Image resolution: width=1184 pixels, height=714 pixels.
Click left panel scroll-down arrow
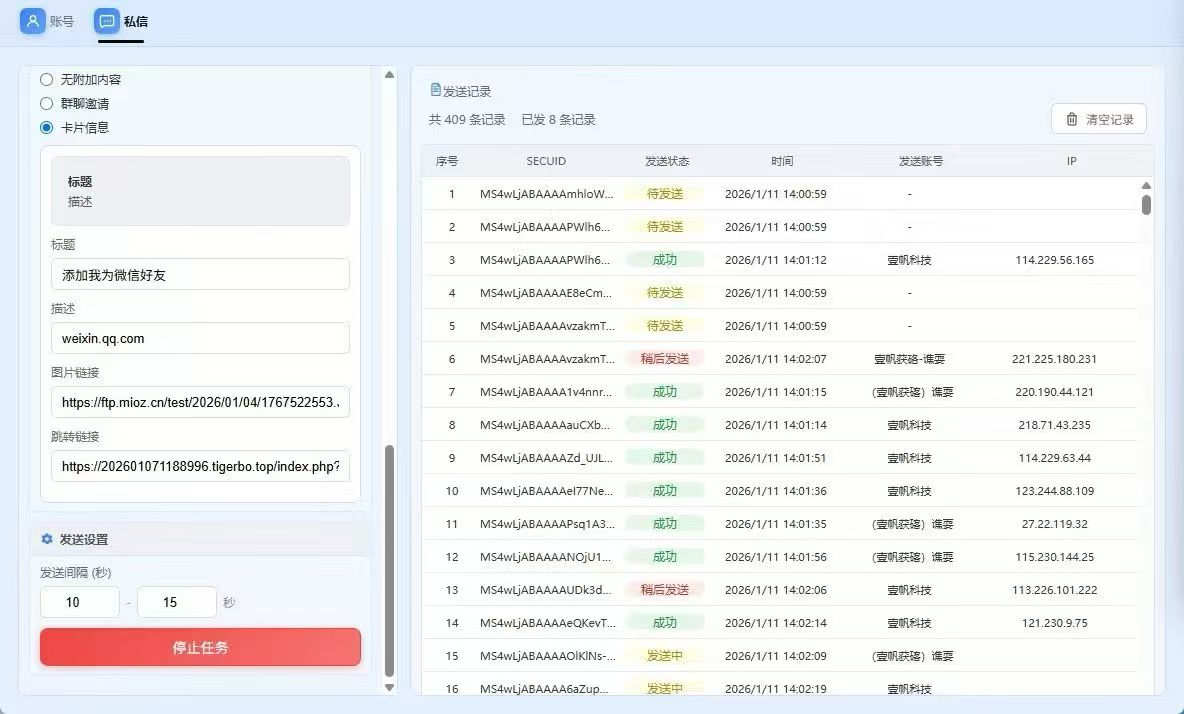(x=389, y=687)
